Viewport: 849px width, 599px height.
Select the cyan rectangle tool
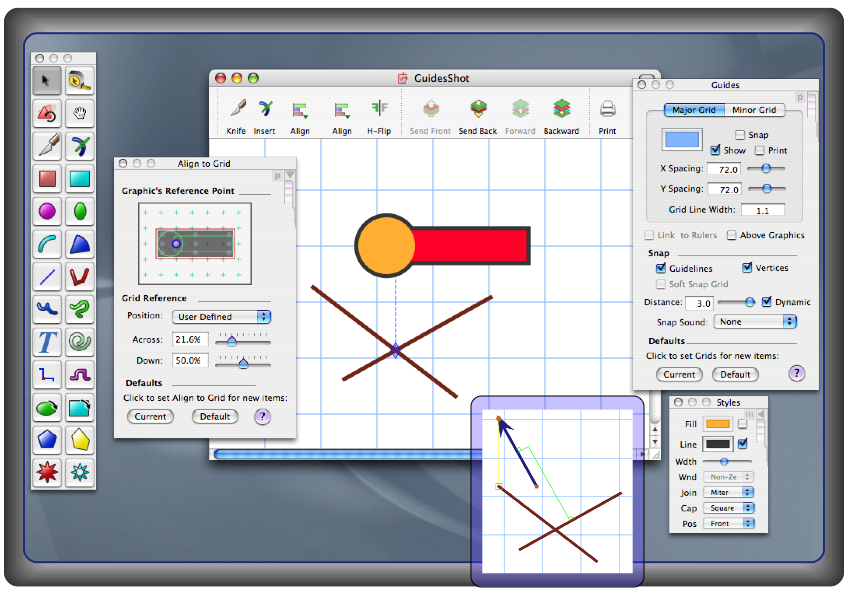80,178
